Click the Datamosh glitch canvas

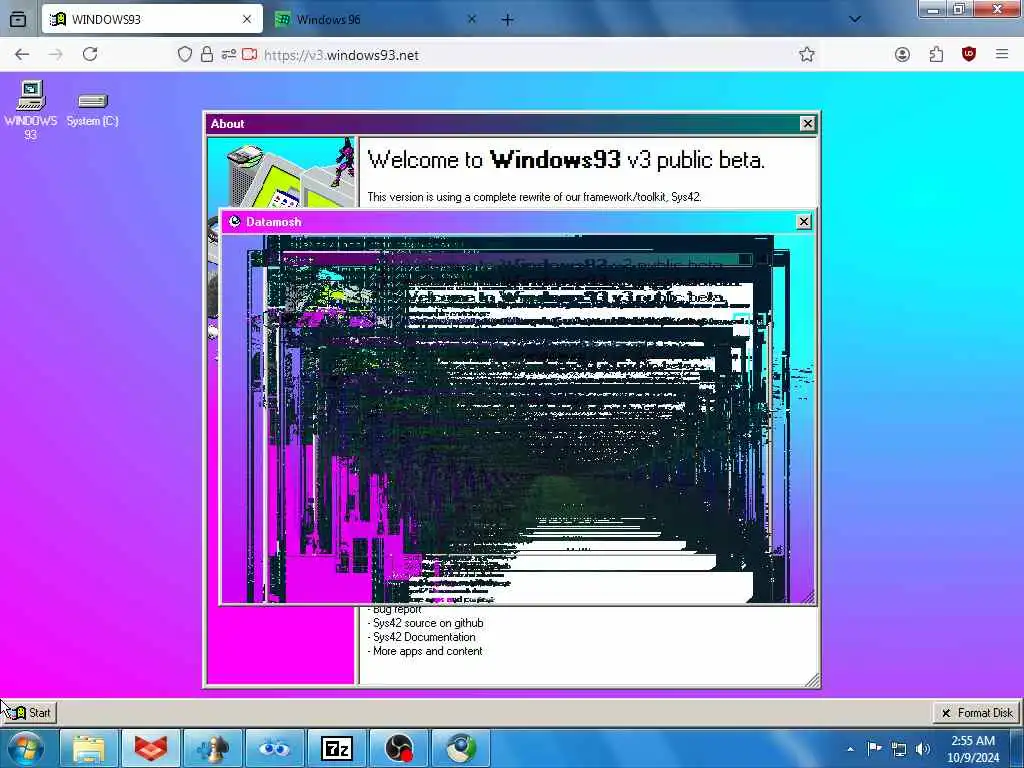point(518,419)
